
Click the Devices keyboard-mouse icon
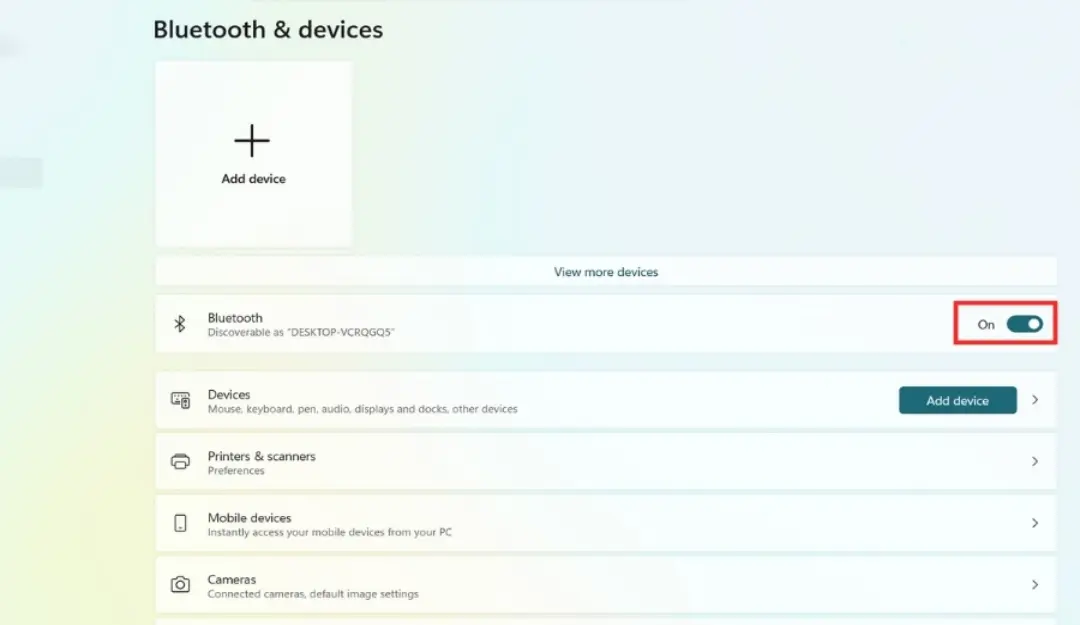click(x=180, y=400)
